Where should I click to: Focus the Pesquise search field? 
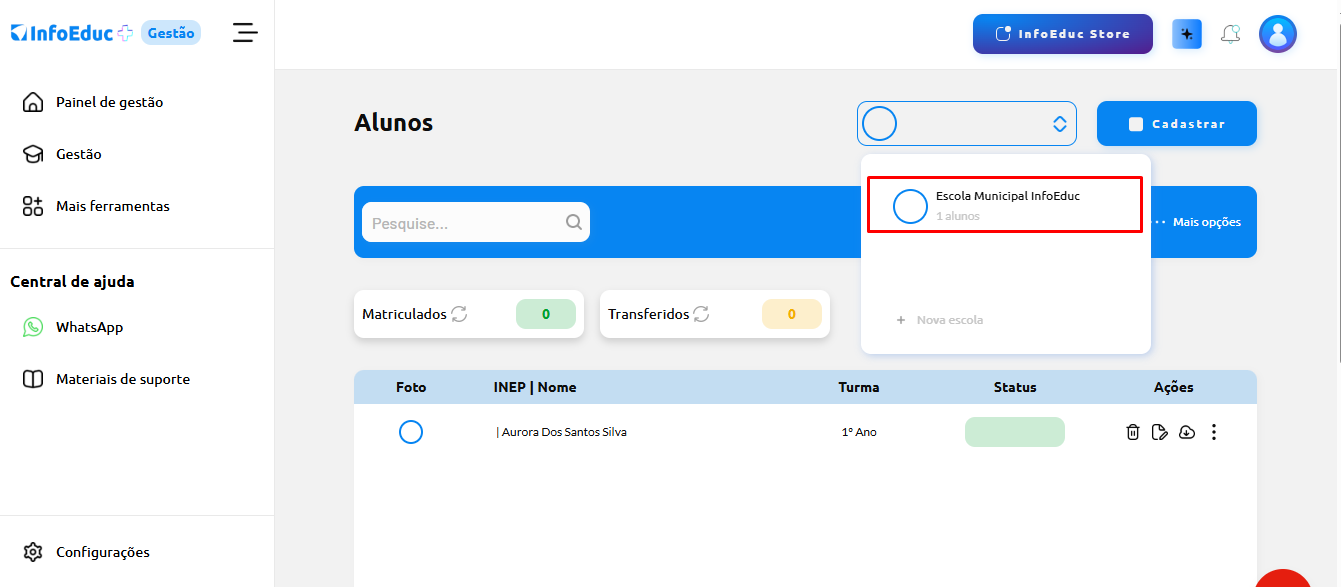(476, 222)
